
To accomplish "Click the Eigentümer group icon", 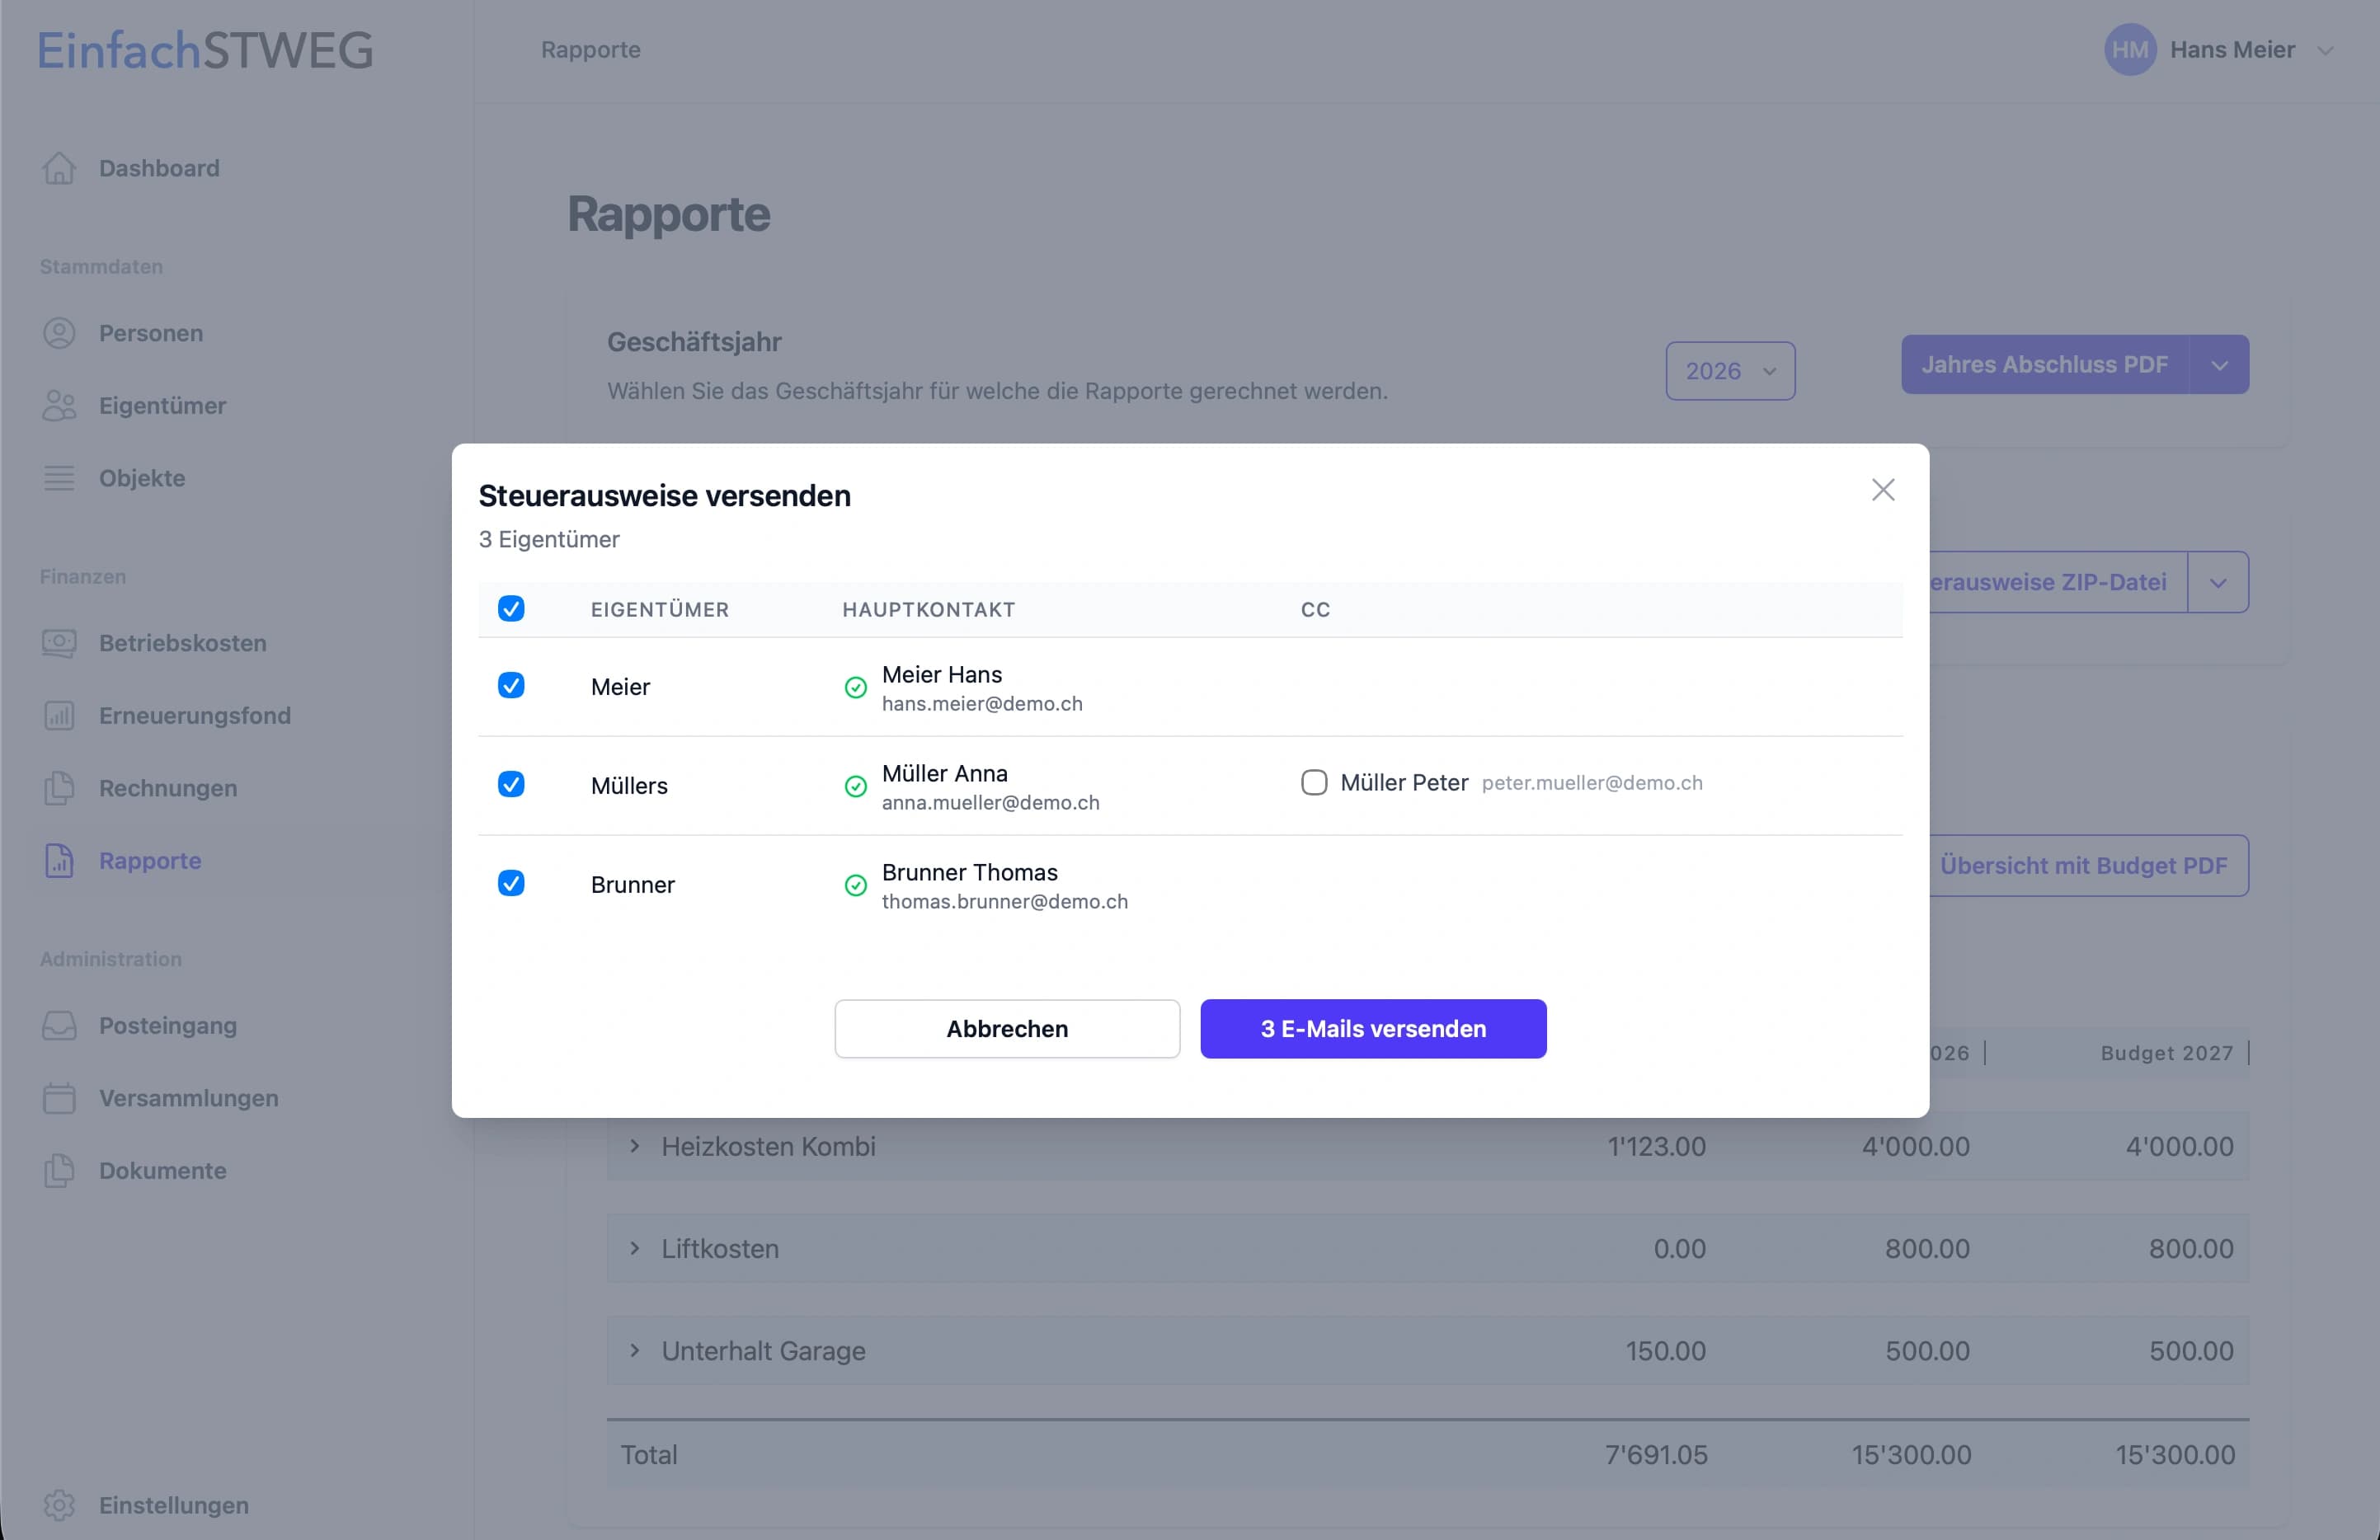I will 59,406.
